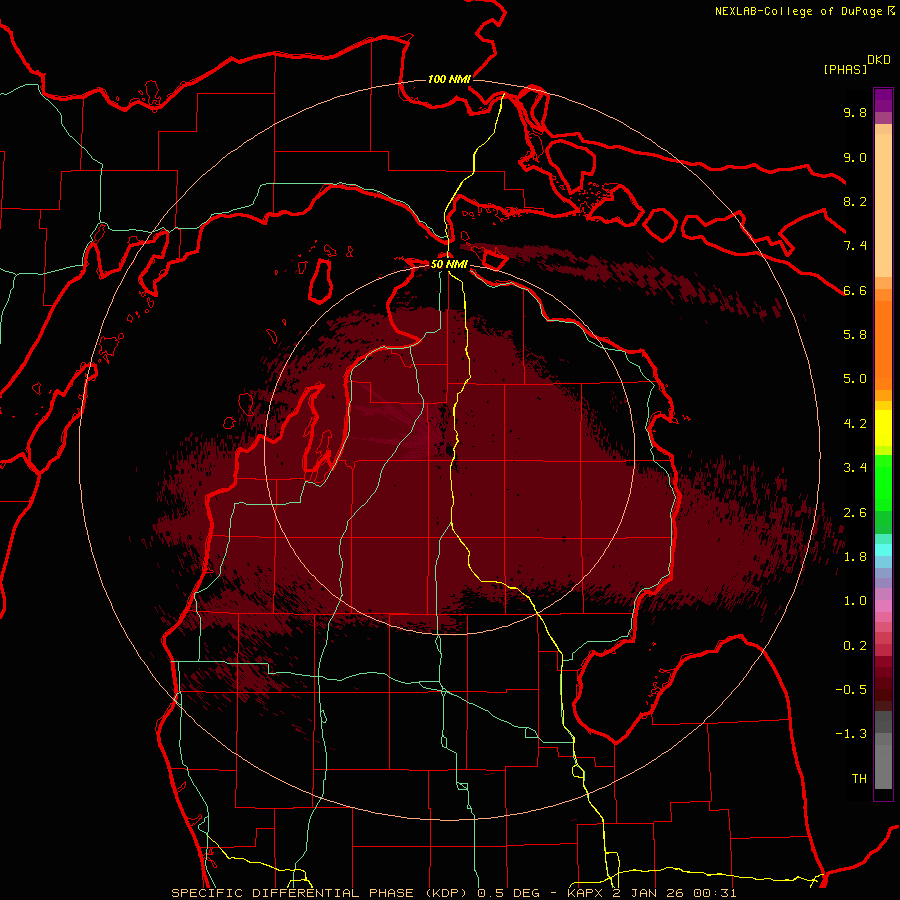Click the 0.2 legend value
Image resolution: width=900 pixels, height=900 pixels.
point(855,645)
